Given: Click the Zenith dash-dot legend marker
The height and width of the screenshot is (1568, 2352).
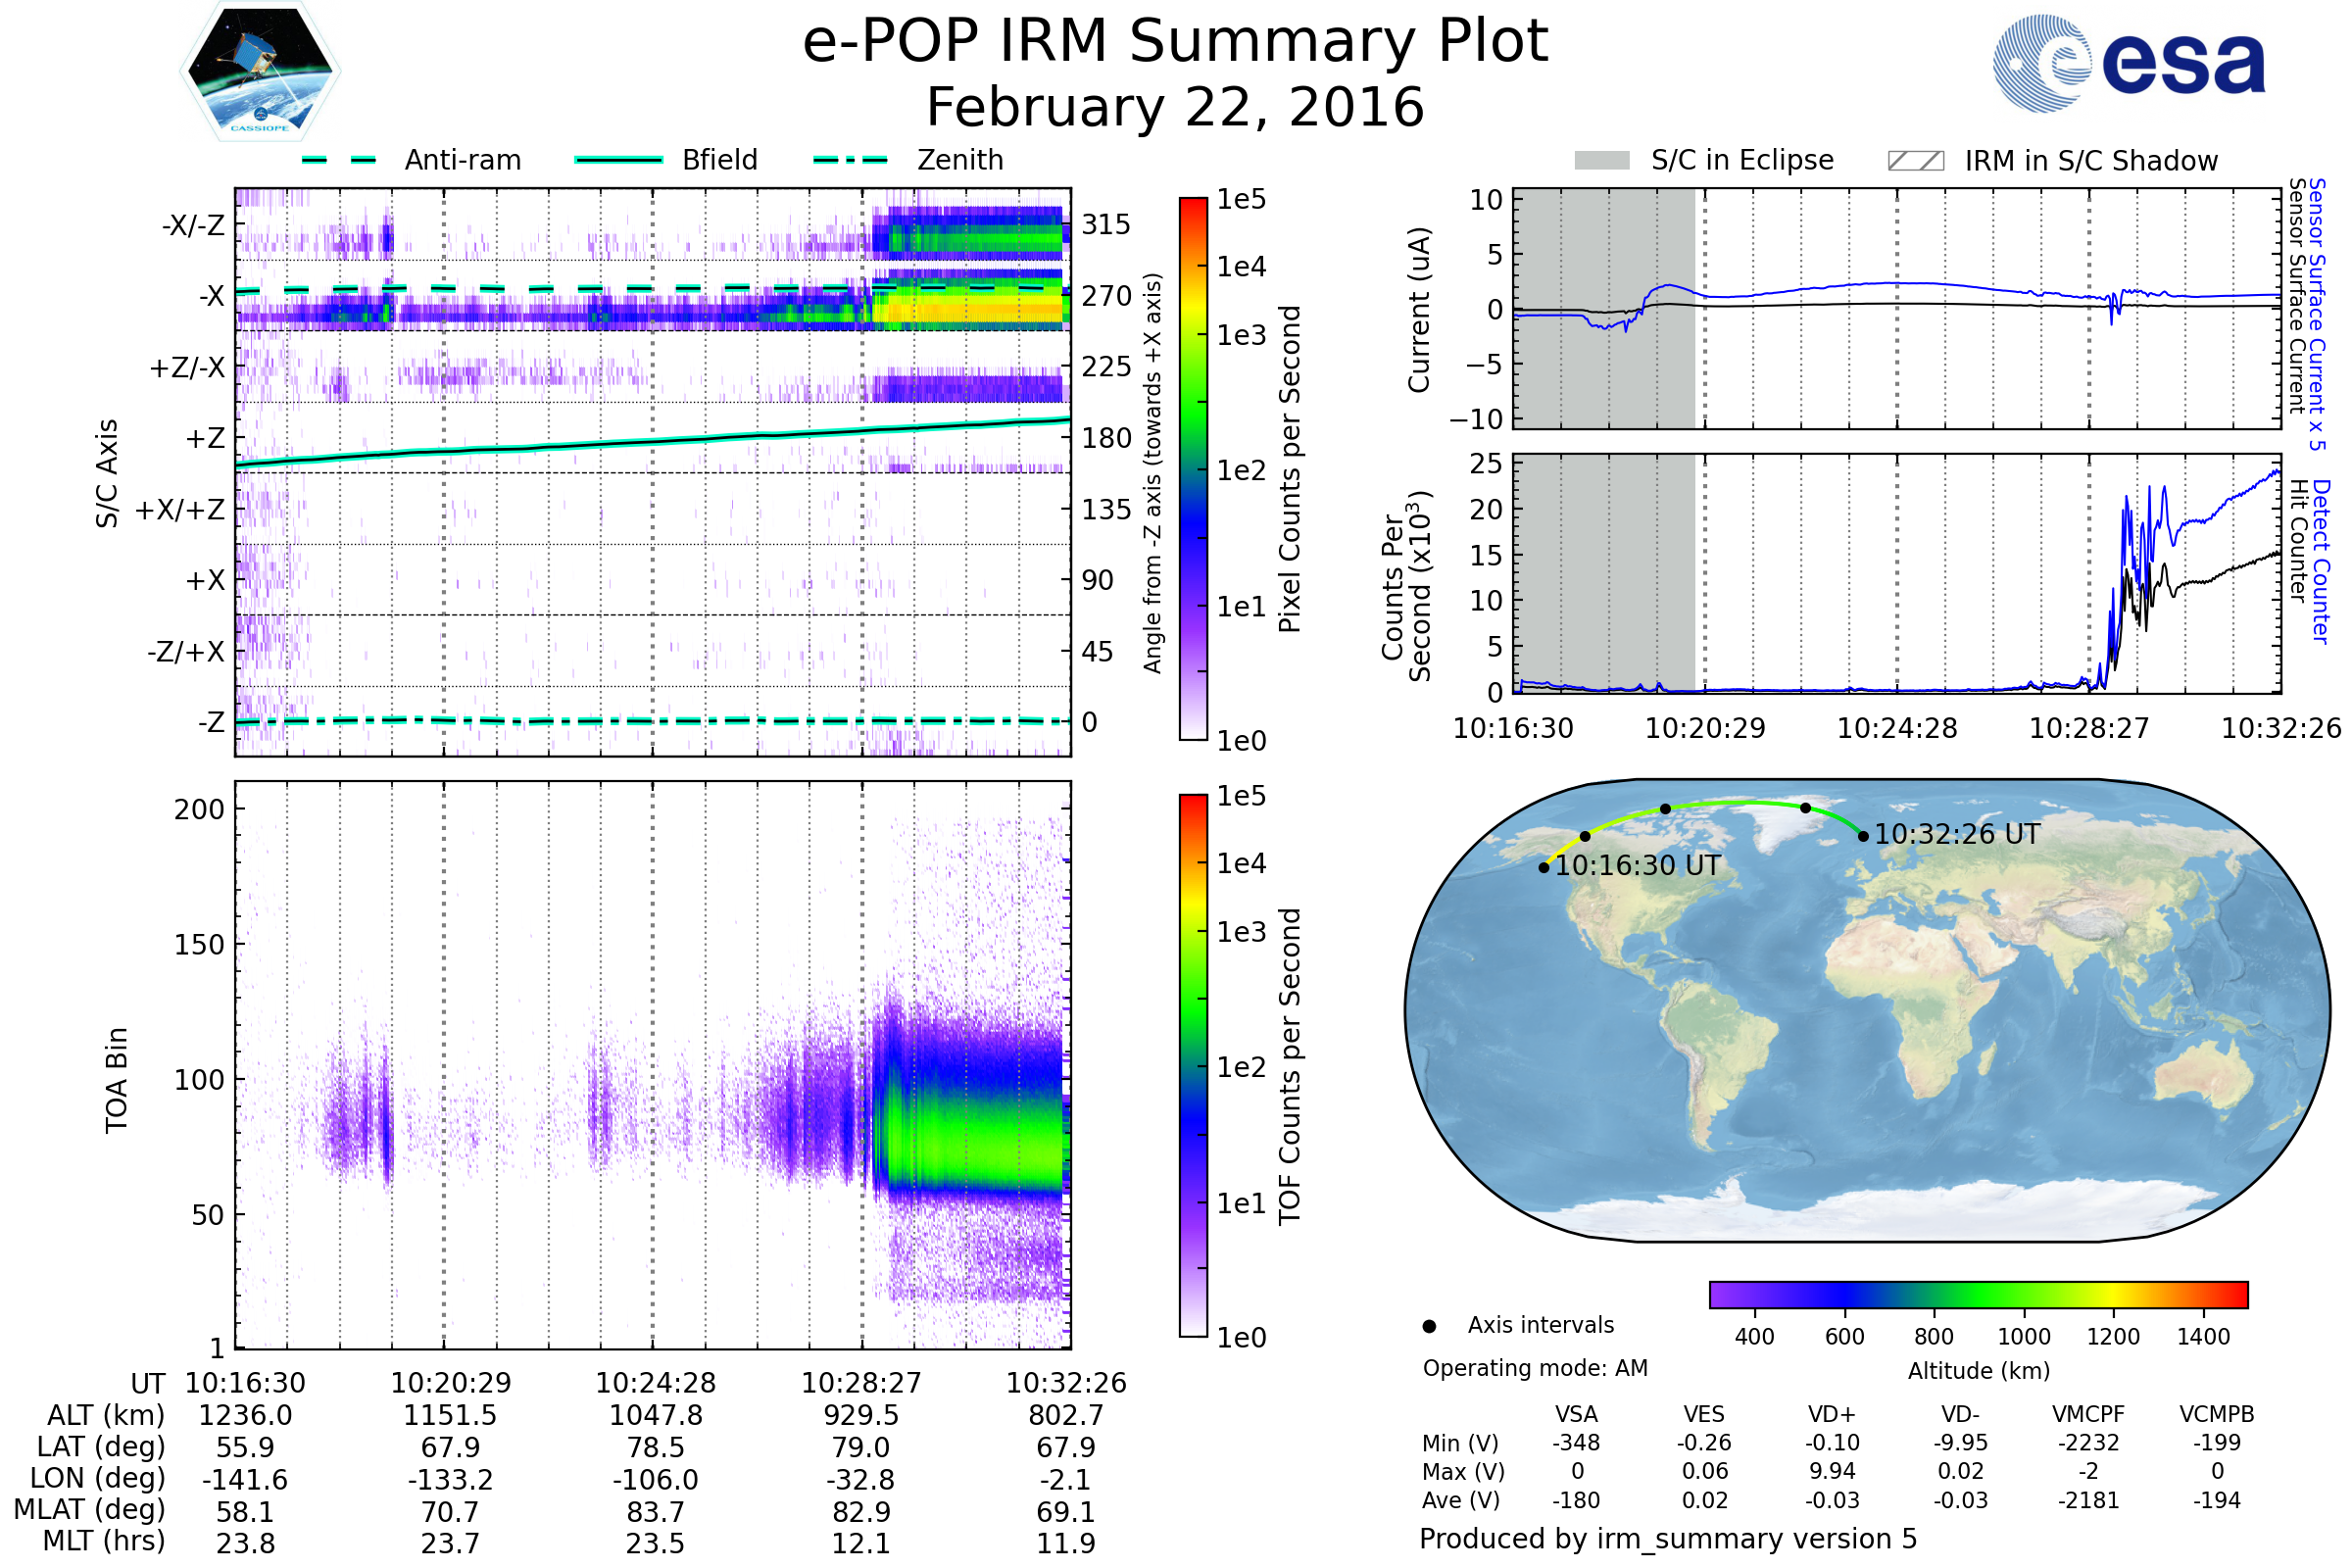Looking at the screenshot, I should point(851,160).
